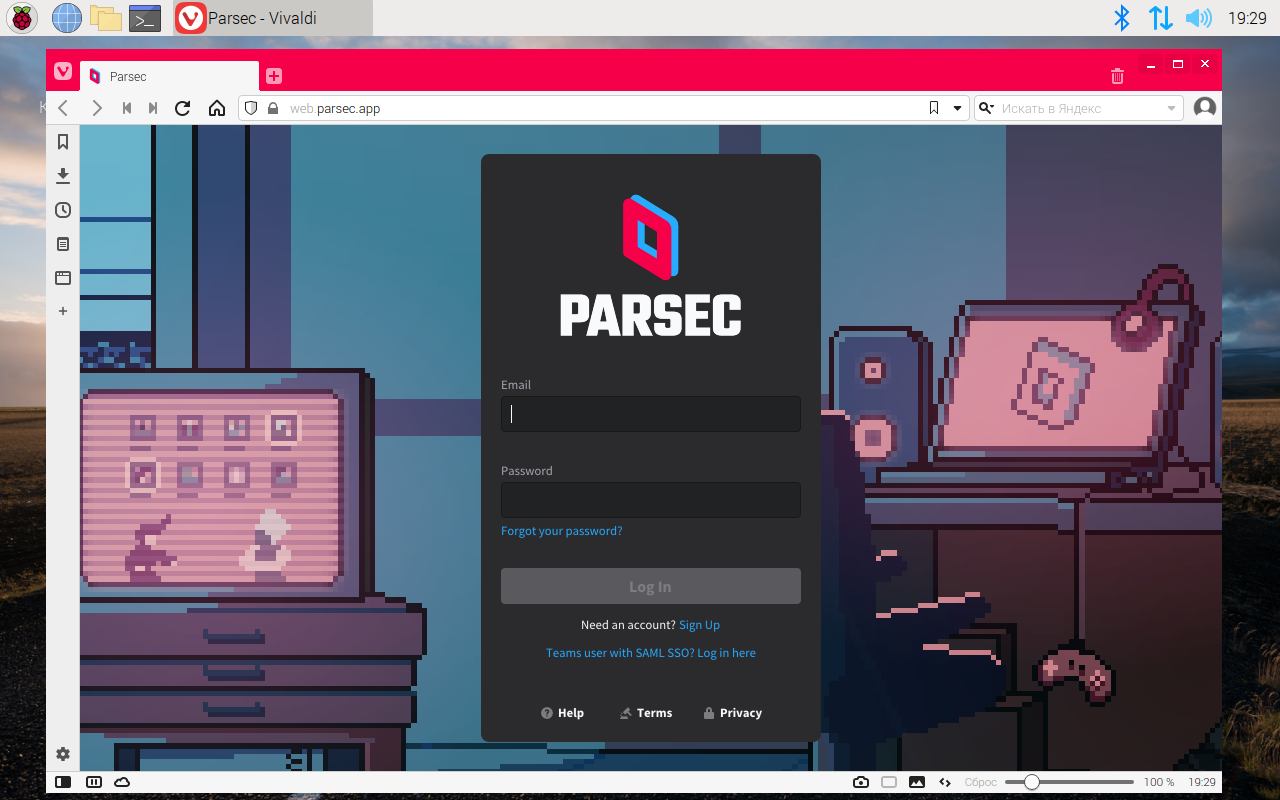Reload the current page

point(182,108)
